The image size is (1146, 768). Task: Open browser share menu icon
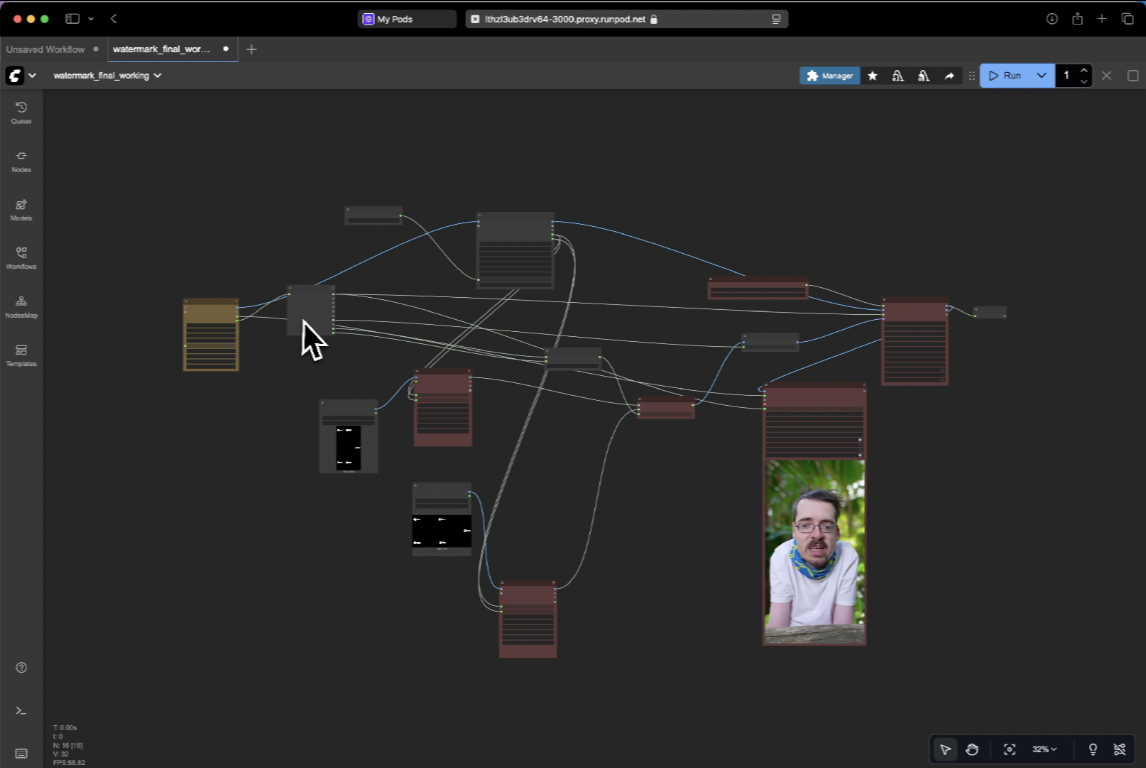point(1077,19)
